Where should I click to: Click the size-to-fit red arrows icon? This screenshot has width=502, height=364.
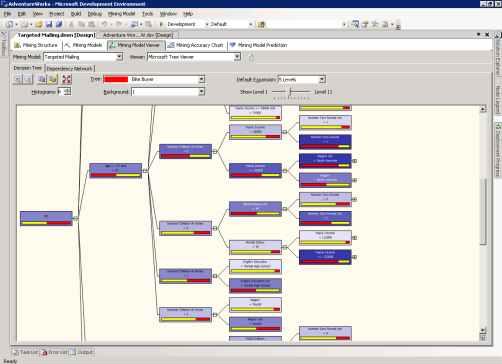[x=67, y=79]
